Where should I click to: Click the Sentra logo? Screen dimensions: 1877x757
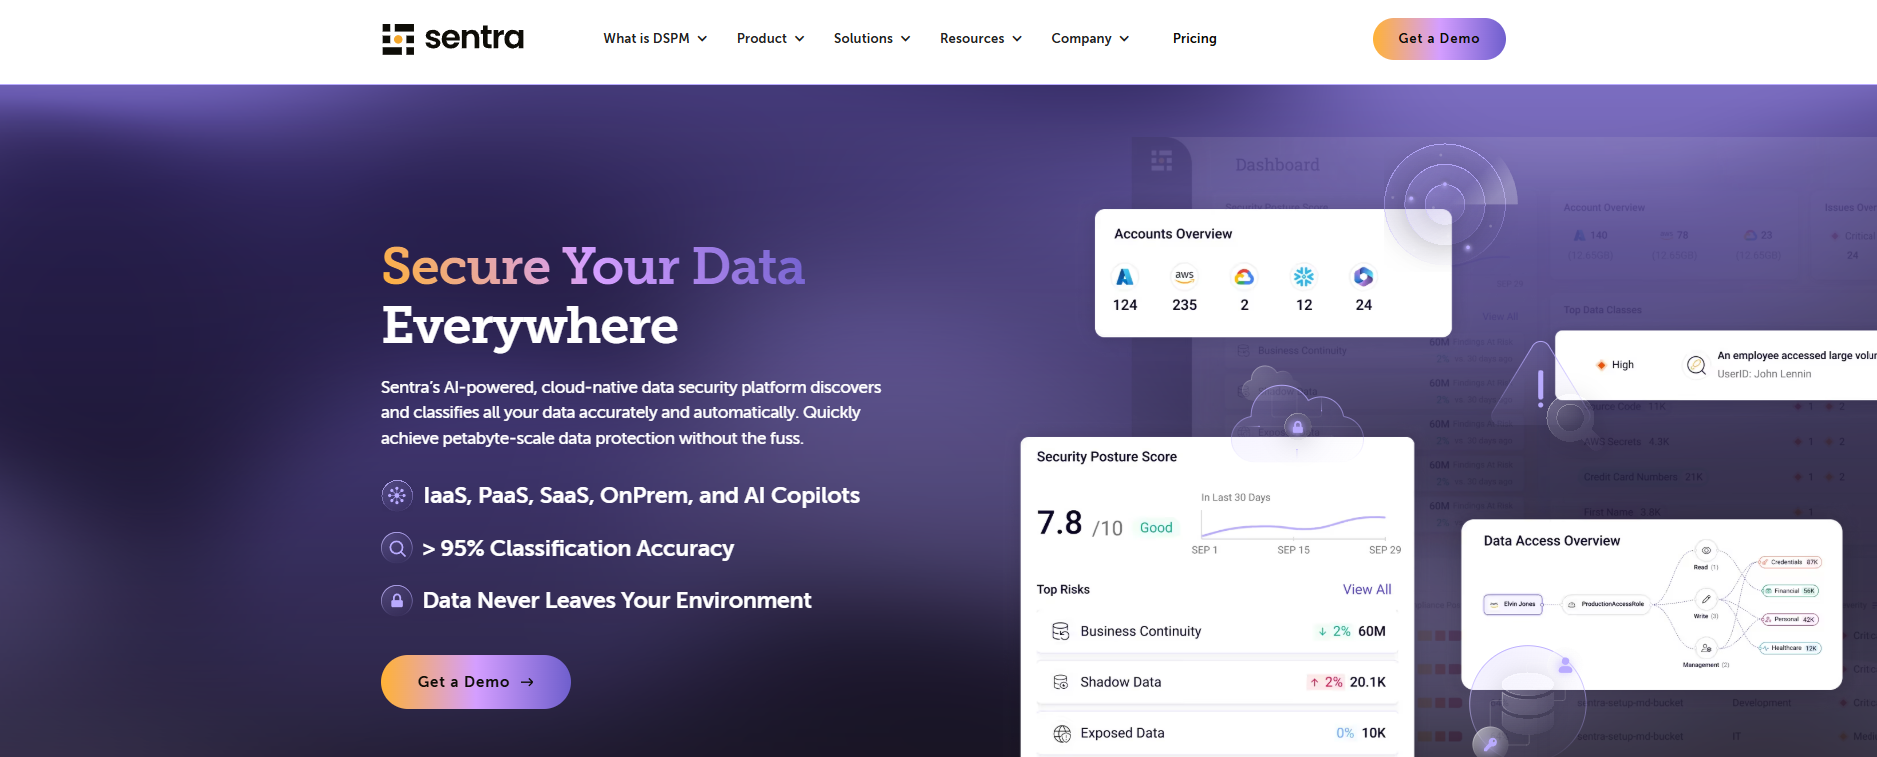(x=452, y=39)
